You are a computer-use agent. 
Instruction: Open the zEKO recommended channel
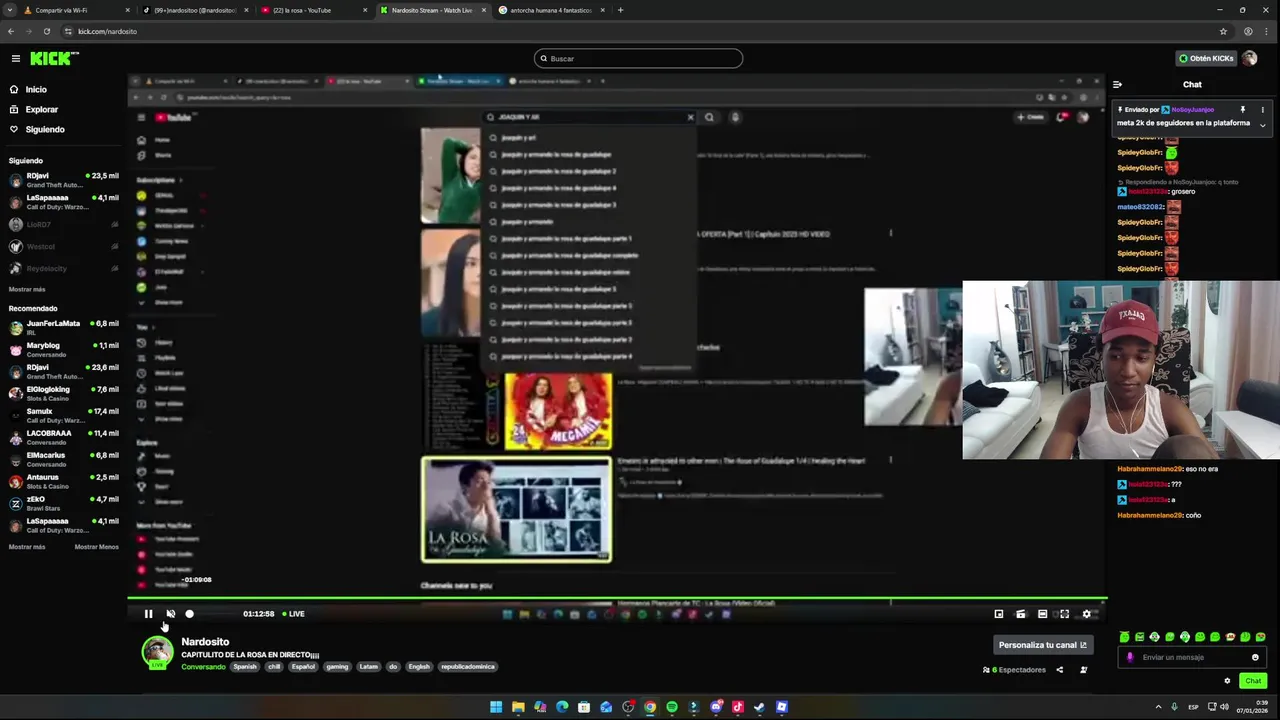63,503
